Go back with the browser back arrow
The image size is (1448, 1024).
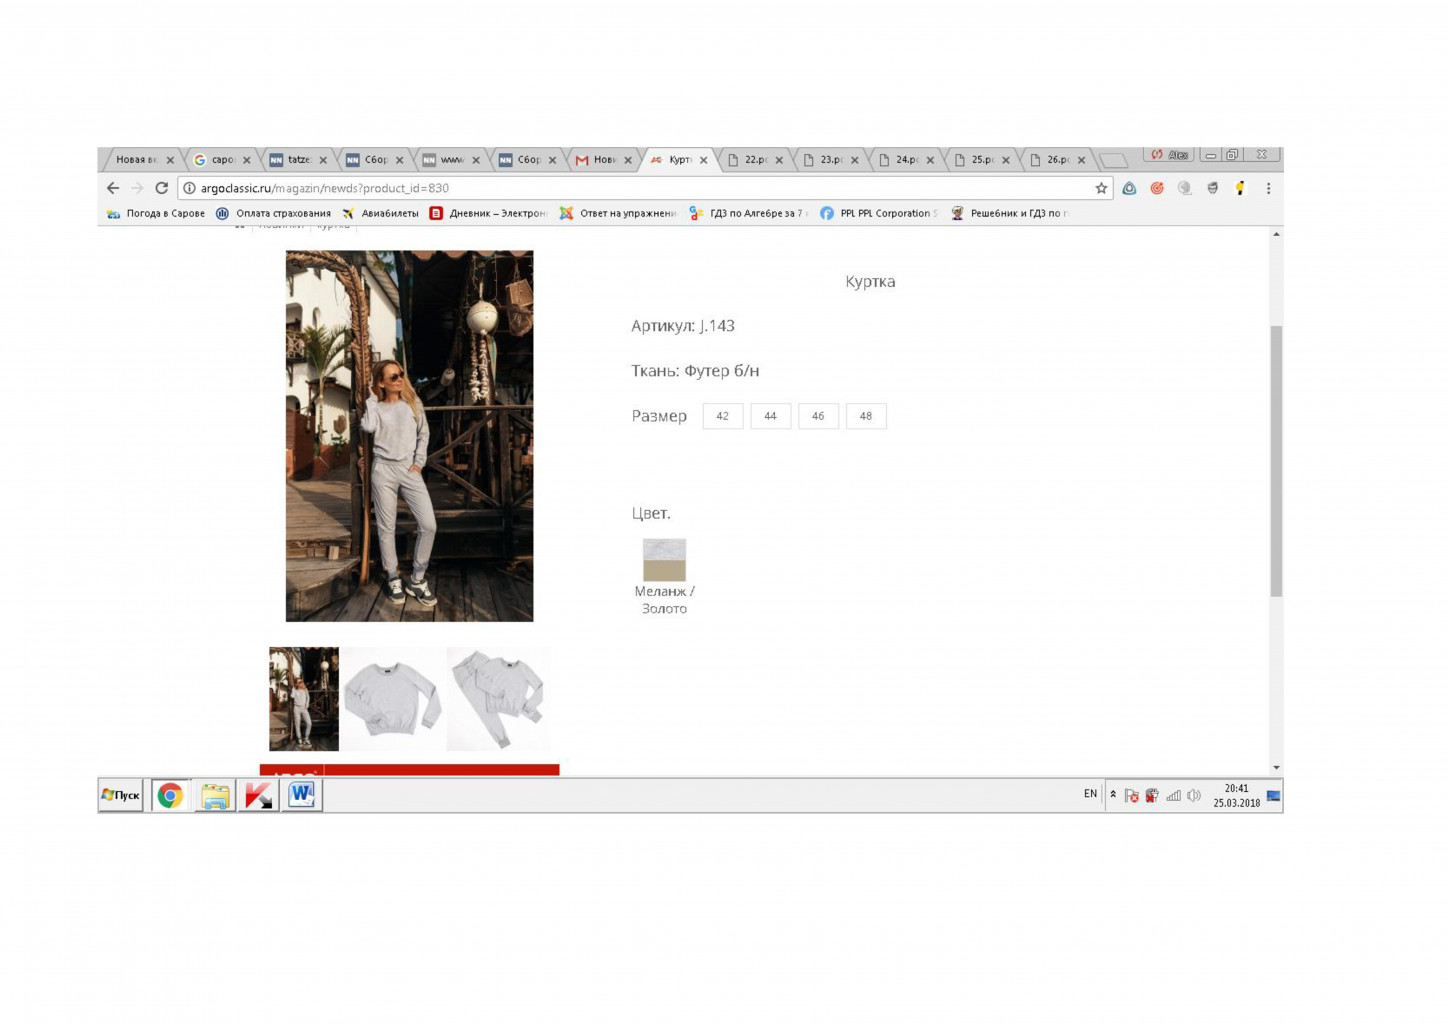(113, 188)
